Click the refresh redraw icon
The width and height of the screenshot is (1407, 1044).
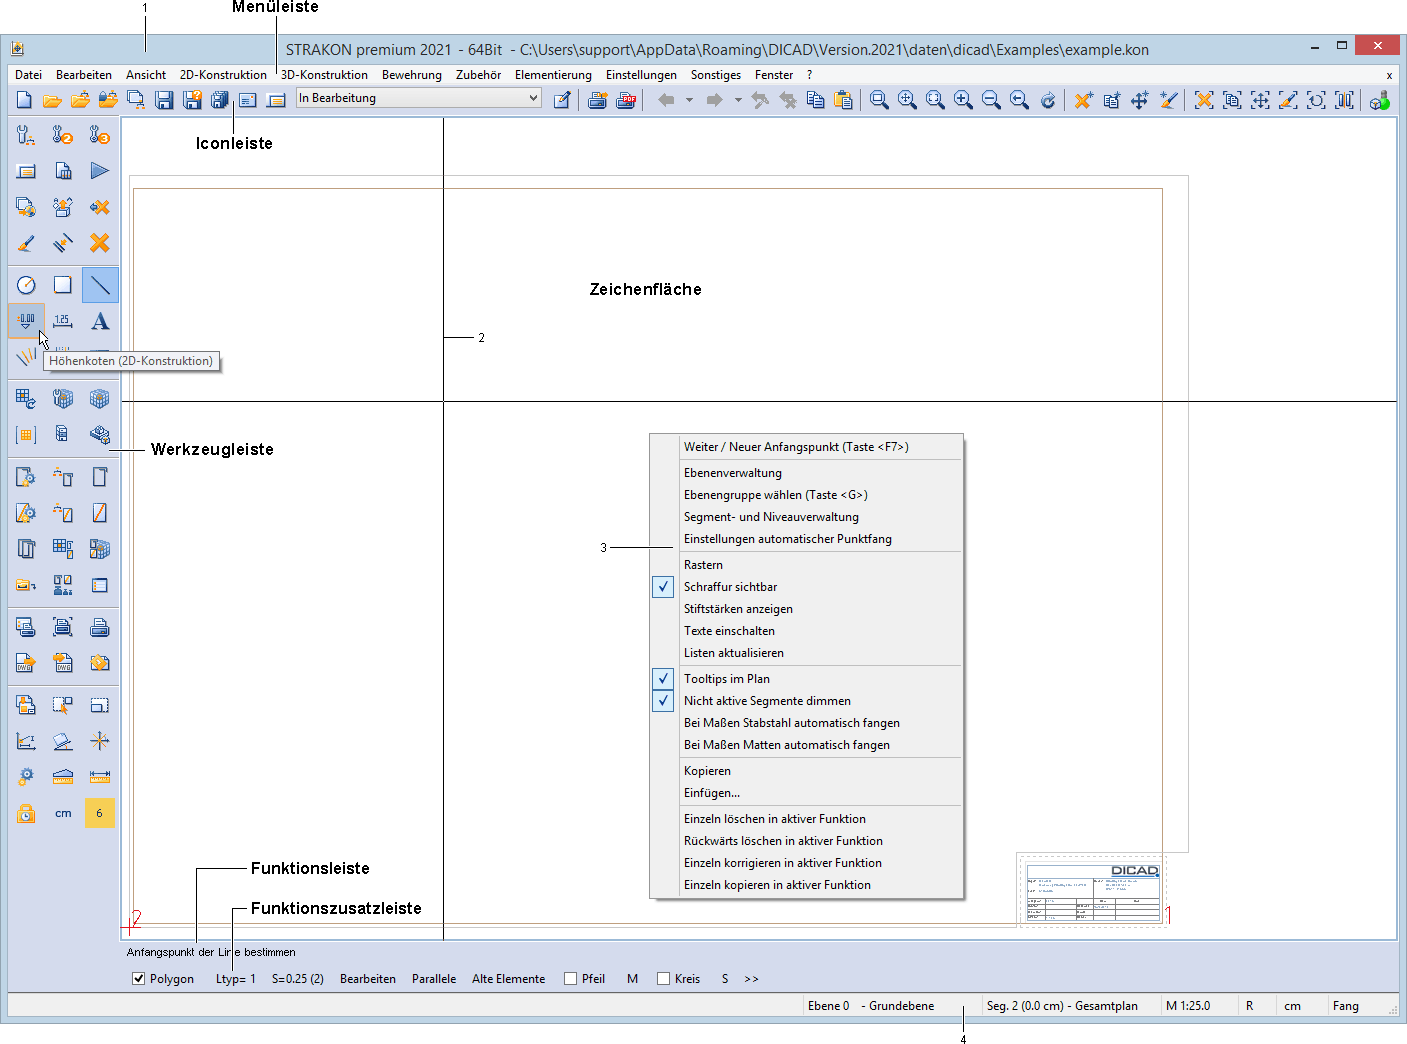tap(1047, 99)
